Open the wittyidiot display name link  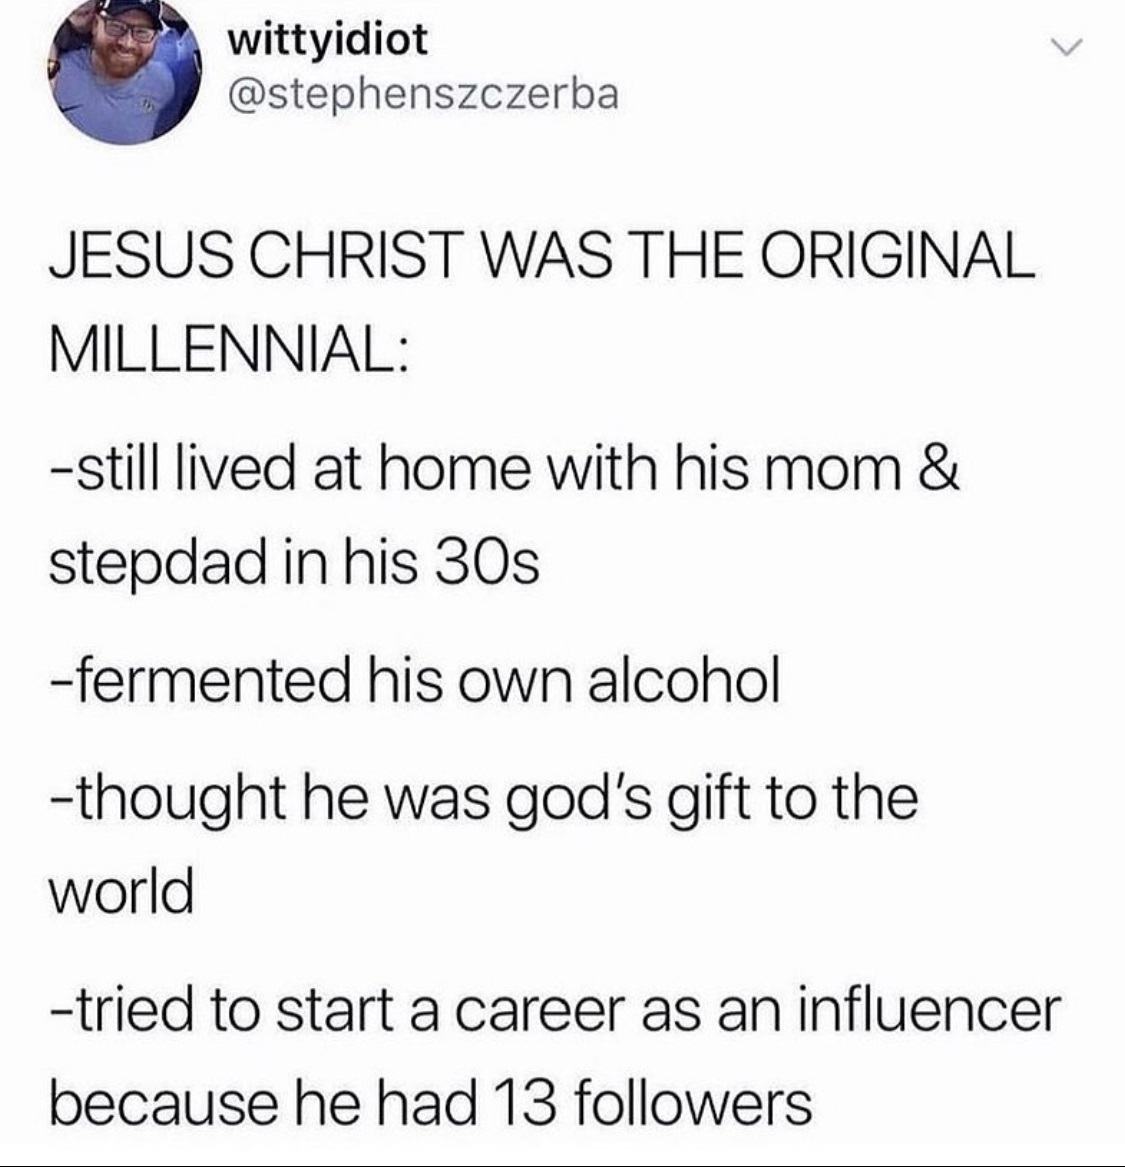coord(328,40)
